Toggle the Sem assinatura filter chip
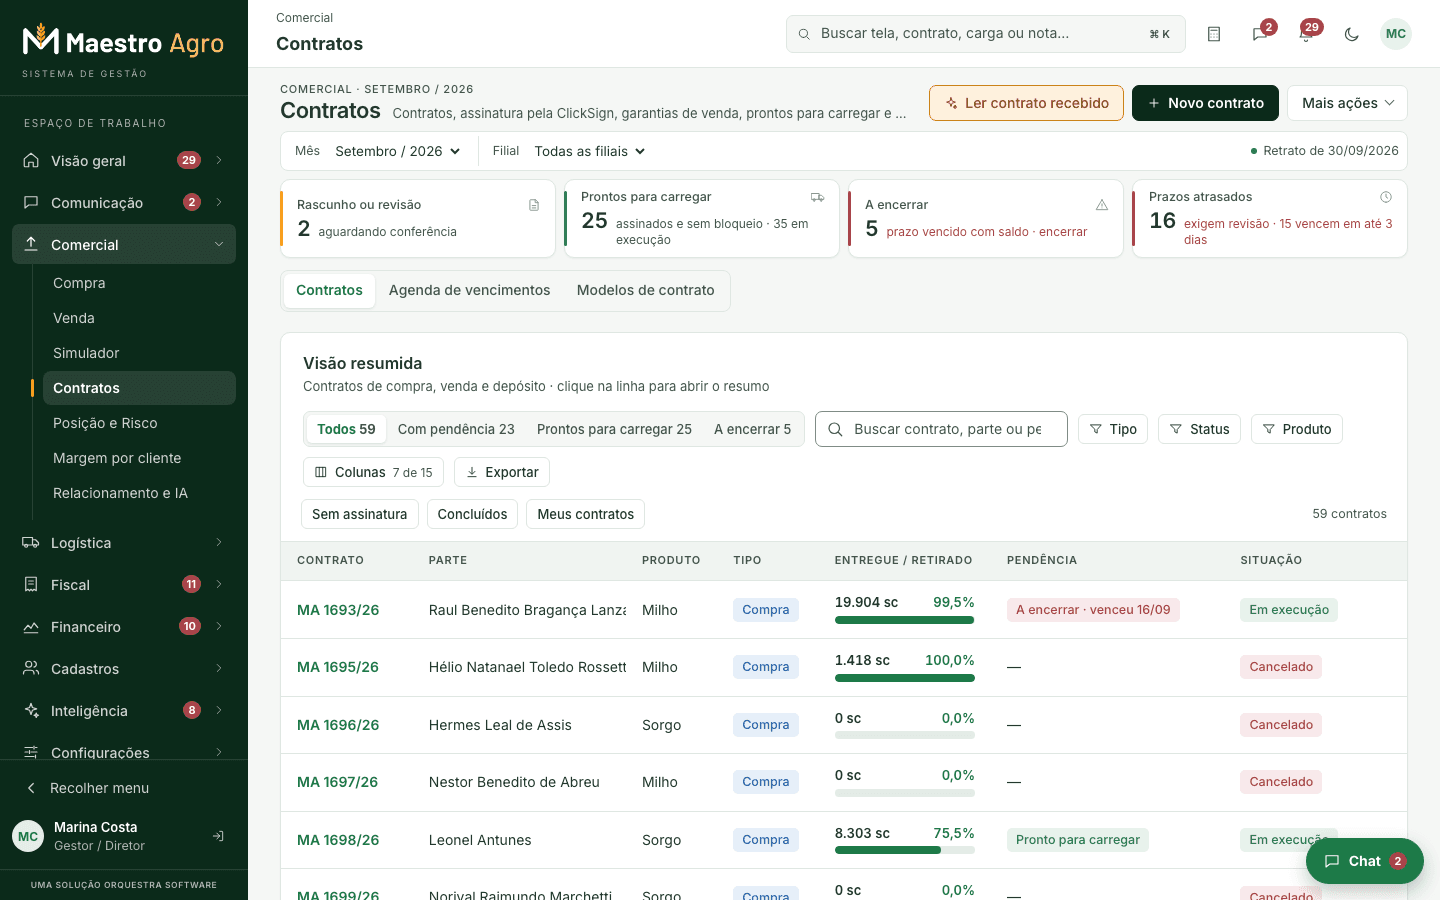The height and width of the screenshot is (900, 1440). pyautogui.click(x=360, y=514)
